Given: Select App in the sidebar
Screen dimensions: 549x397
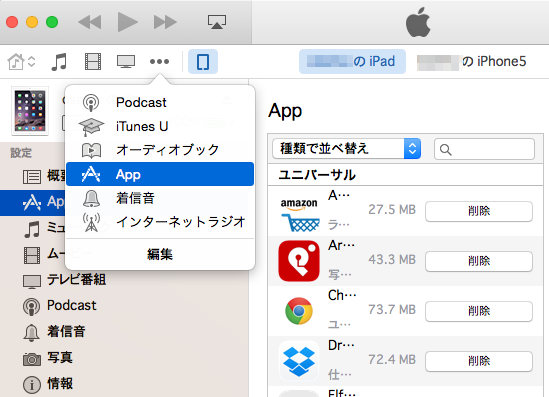Looking at the screenshot, I should pos(33,202).
